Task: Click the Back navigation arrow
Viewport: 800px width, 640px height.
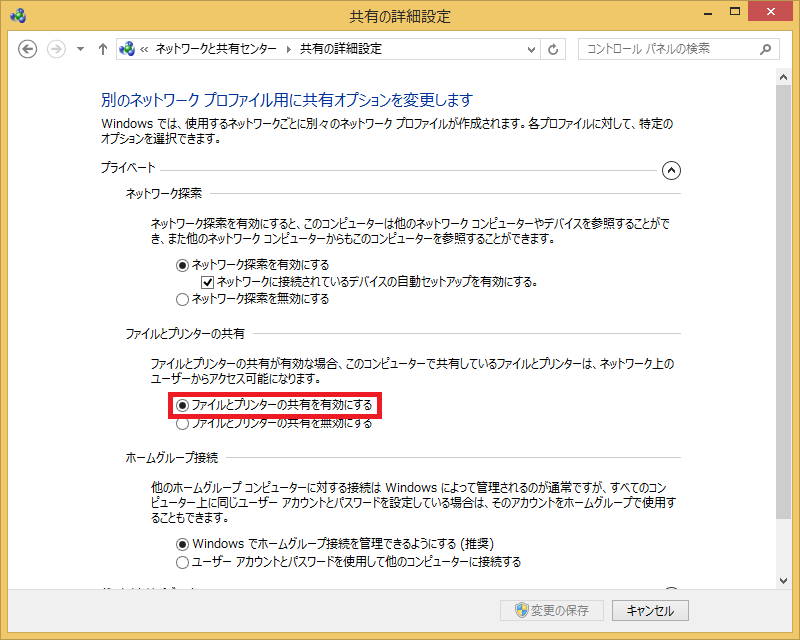Action: tap(28, 49)
